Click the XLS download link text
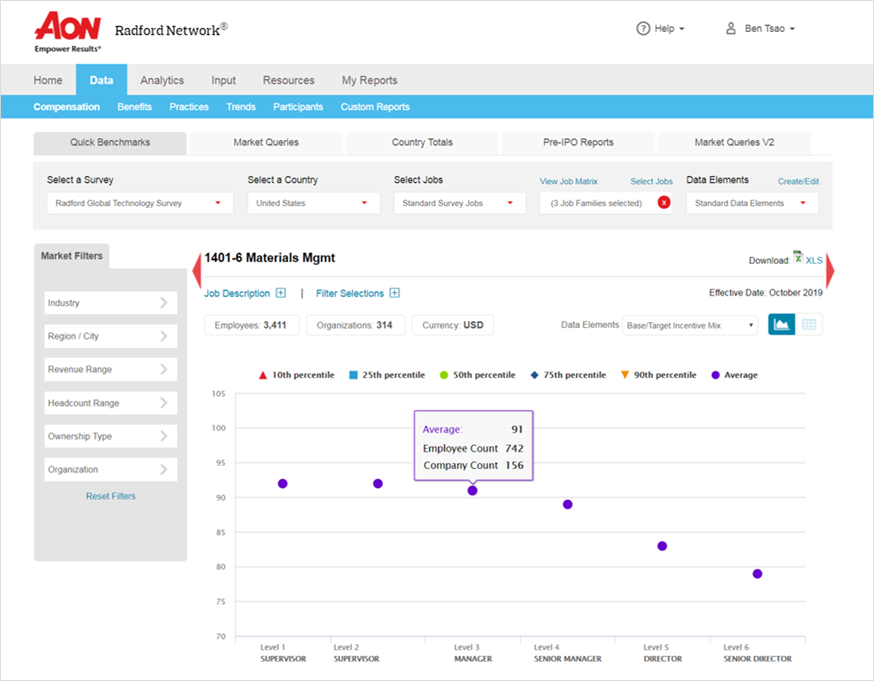 (x=814, y=261)
